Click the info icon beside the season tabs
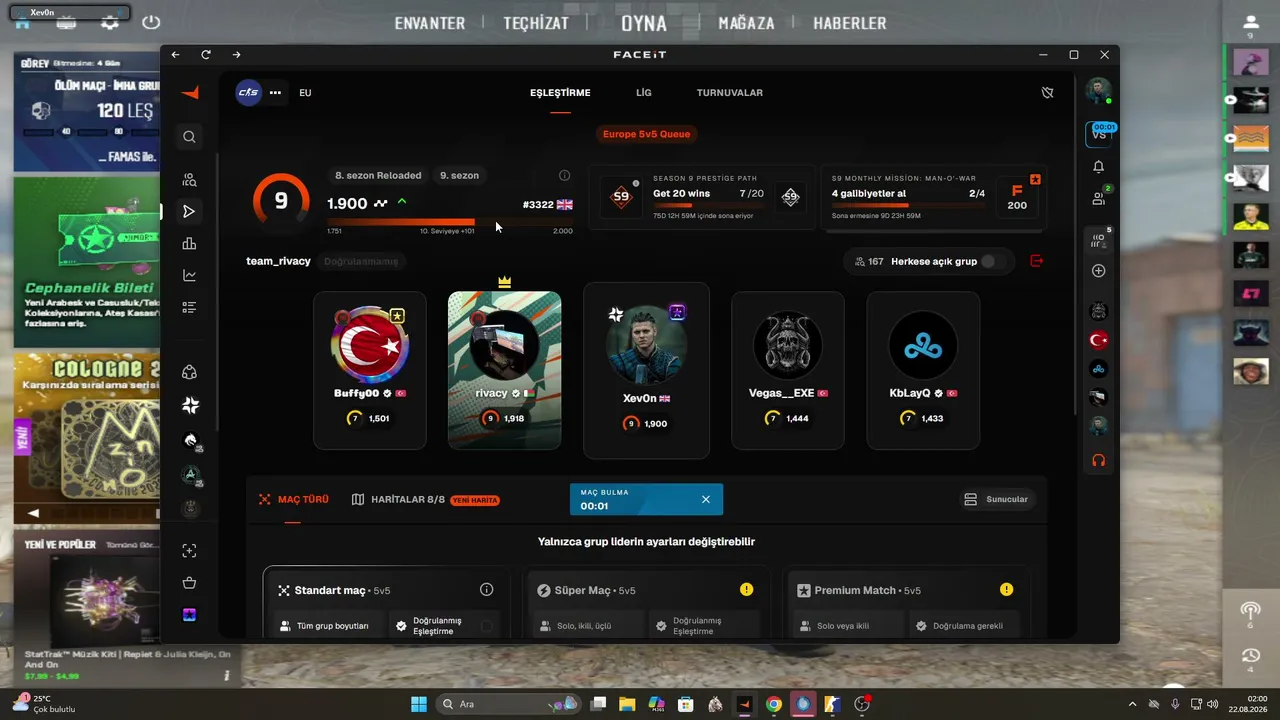 pyautogui.click(x=564, y=176)
